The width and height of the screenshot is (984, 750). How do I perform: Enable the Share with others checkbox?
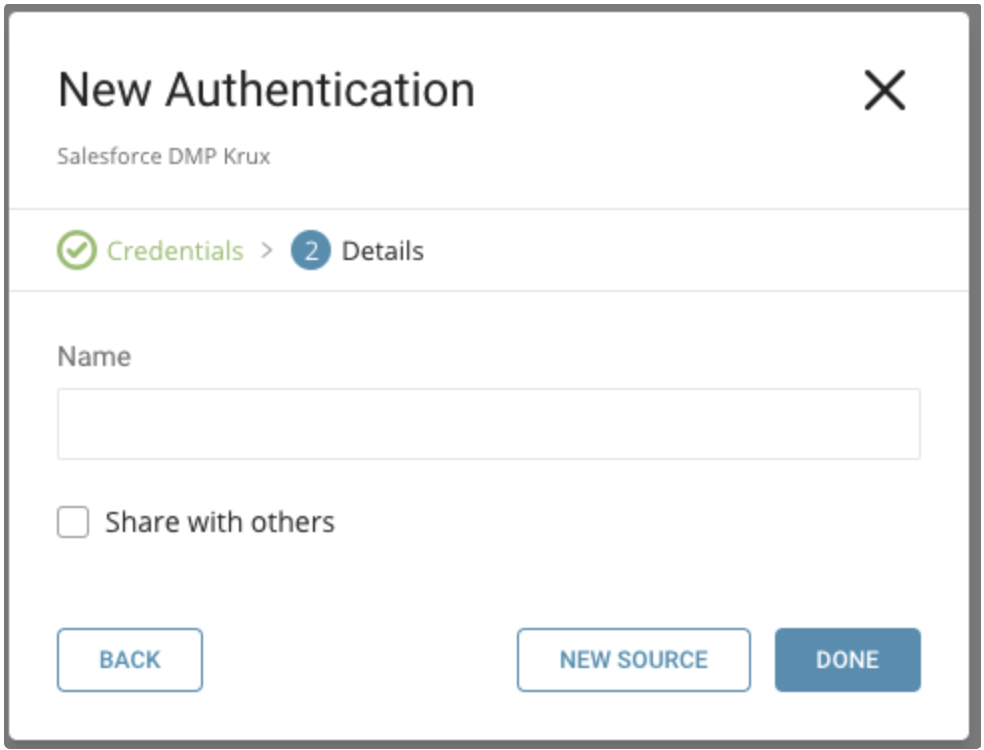73,522
